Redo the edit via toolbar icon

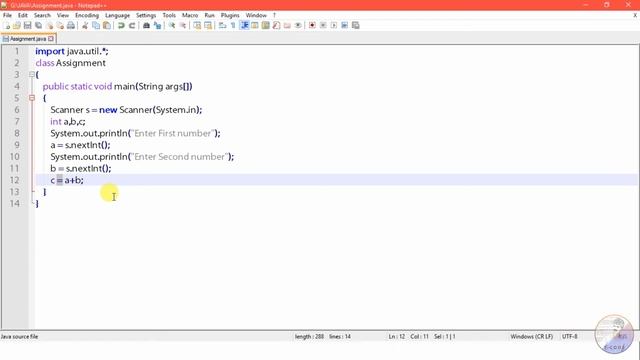[132, 25]
